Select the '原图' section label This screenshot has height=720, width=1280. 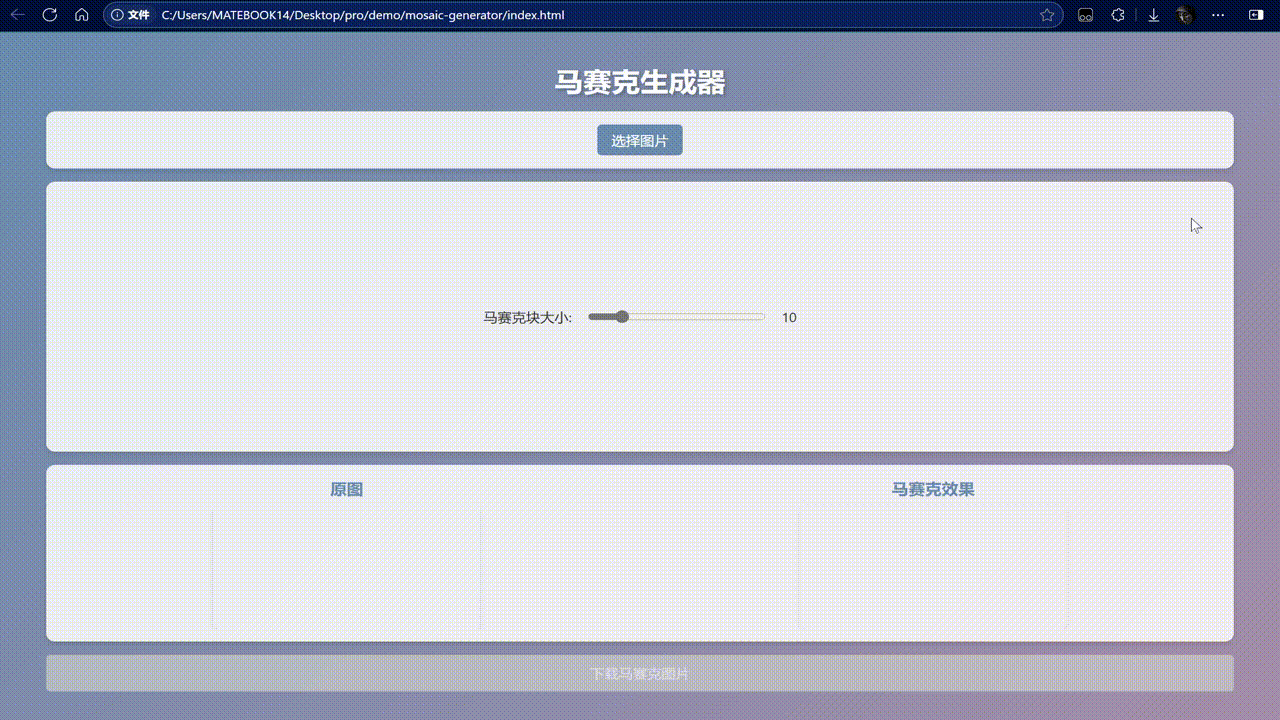coord(347,489)
